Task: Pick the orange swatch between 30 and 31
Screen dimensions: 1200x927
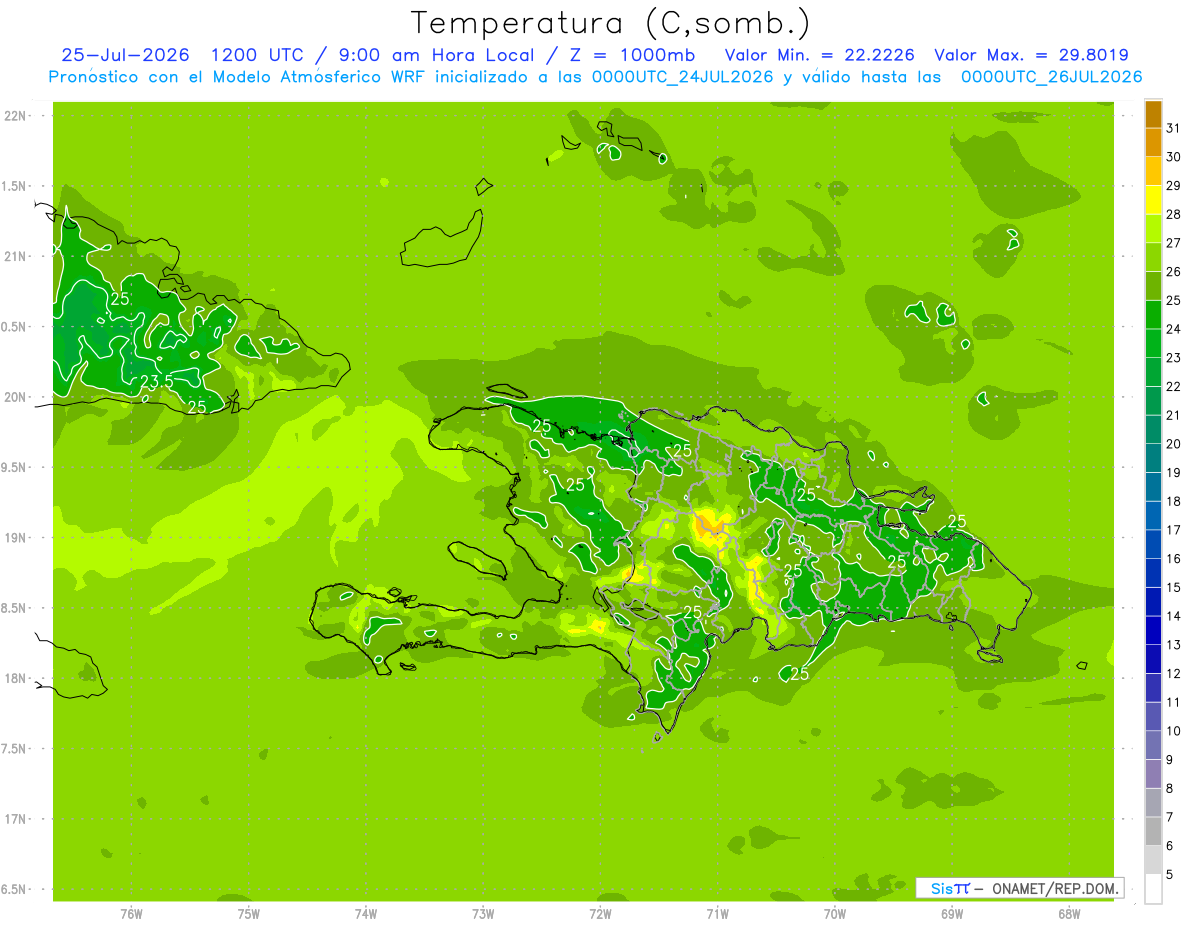Action: point(1154,142)
